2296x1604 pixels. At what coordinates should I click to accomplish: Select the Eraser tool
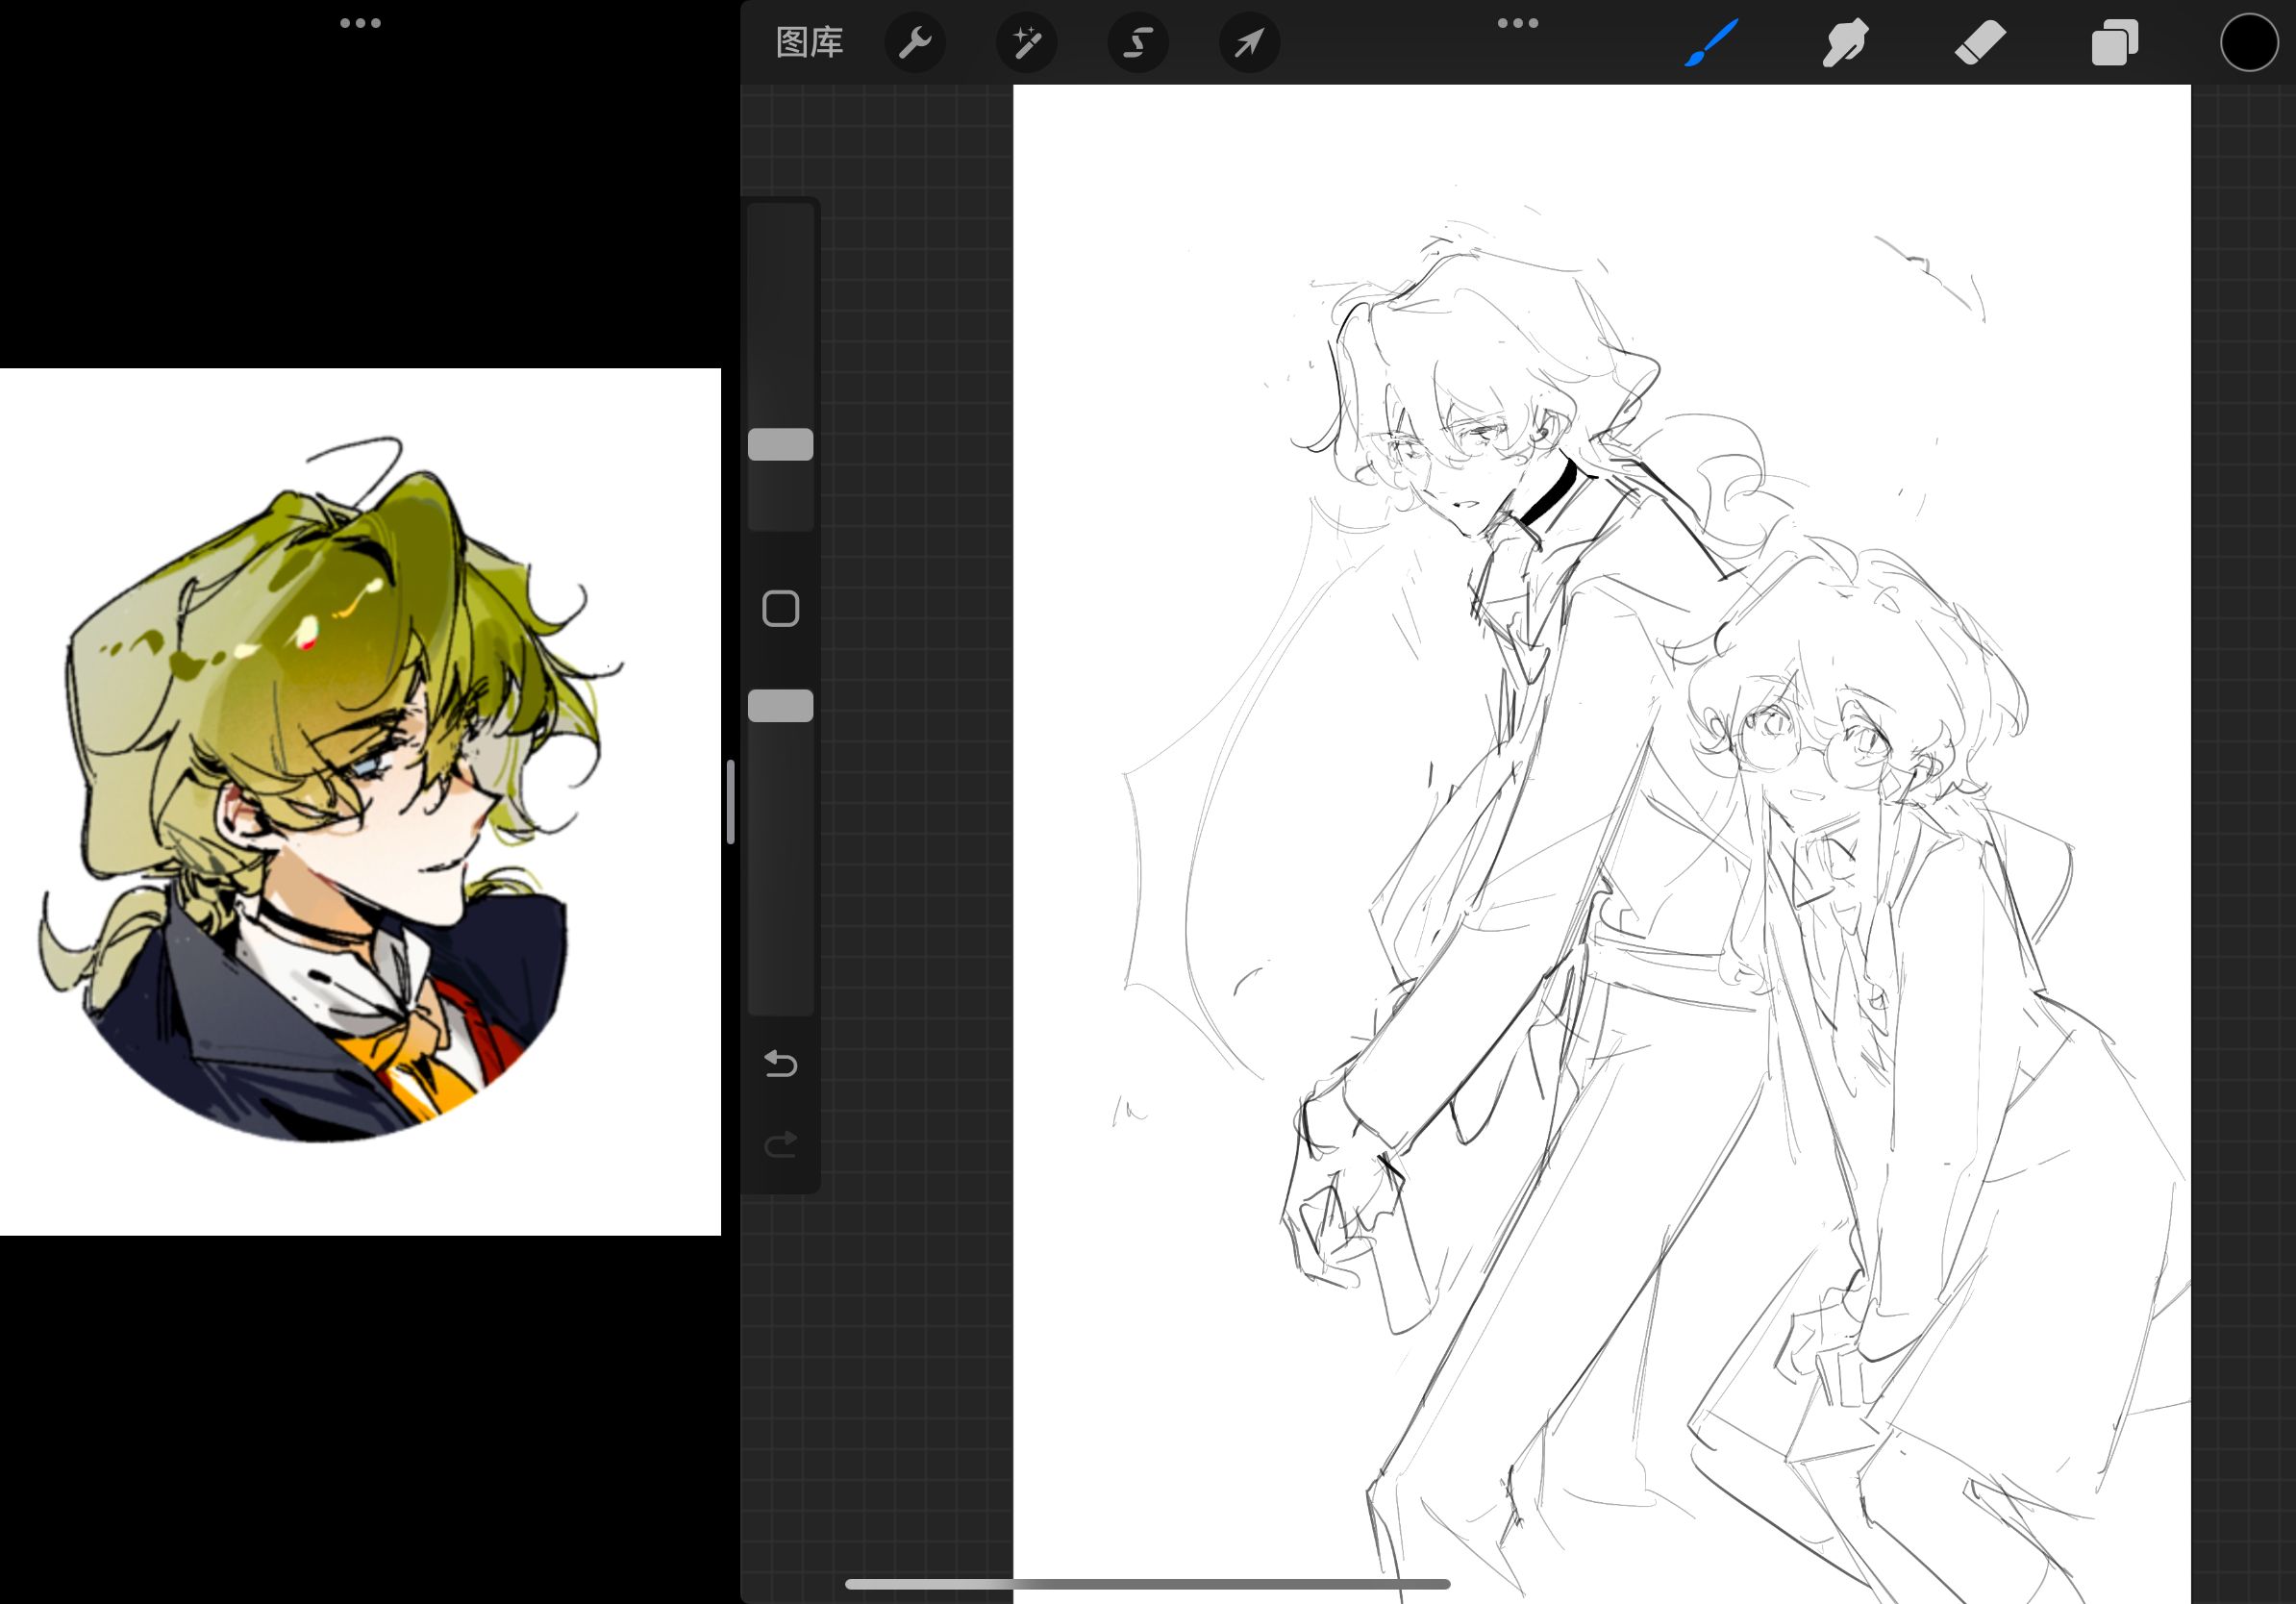[x=1980, y=43]
